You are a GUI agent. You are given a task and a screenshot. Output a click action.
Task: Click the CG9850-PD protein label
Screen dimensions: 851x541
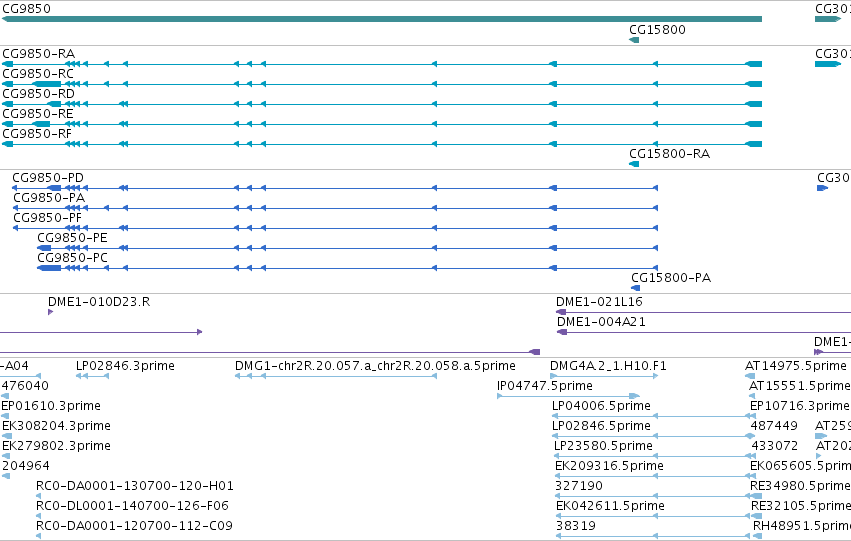(48, 178)
